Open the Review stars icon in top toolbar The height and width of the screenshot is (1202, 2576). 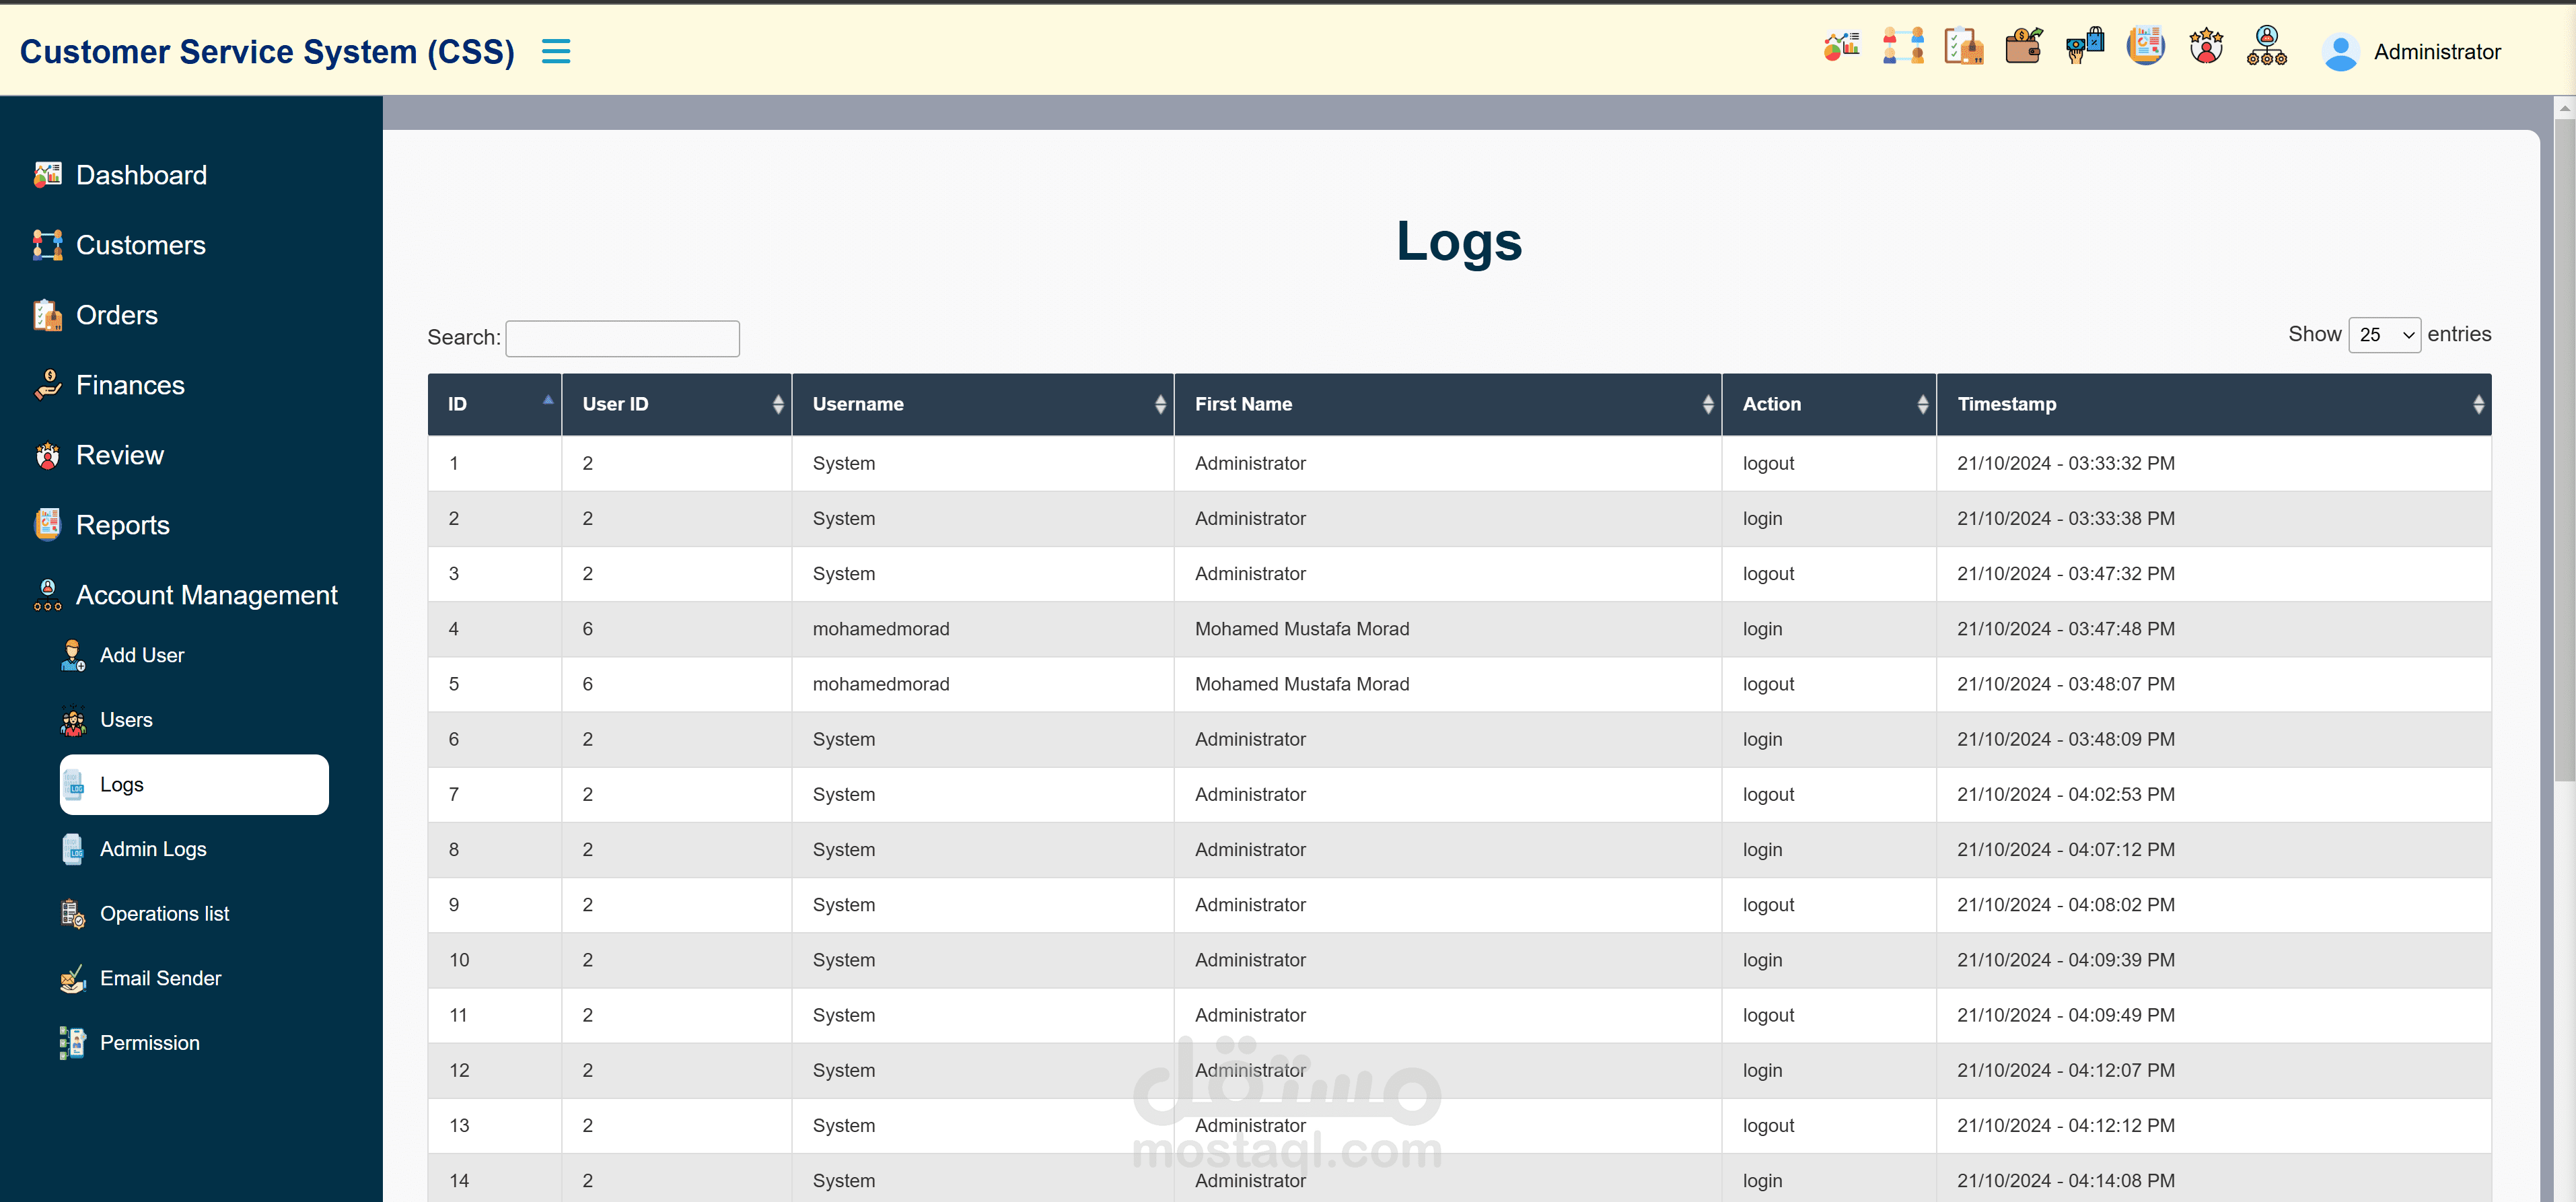pos(2206,46)
